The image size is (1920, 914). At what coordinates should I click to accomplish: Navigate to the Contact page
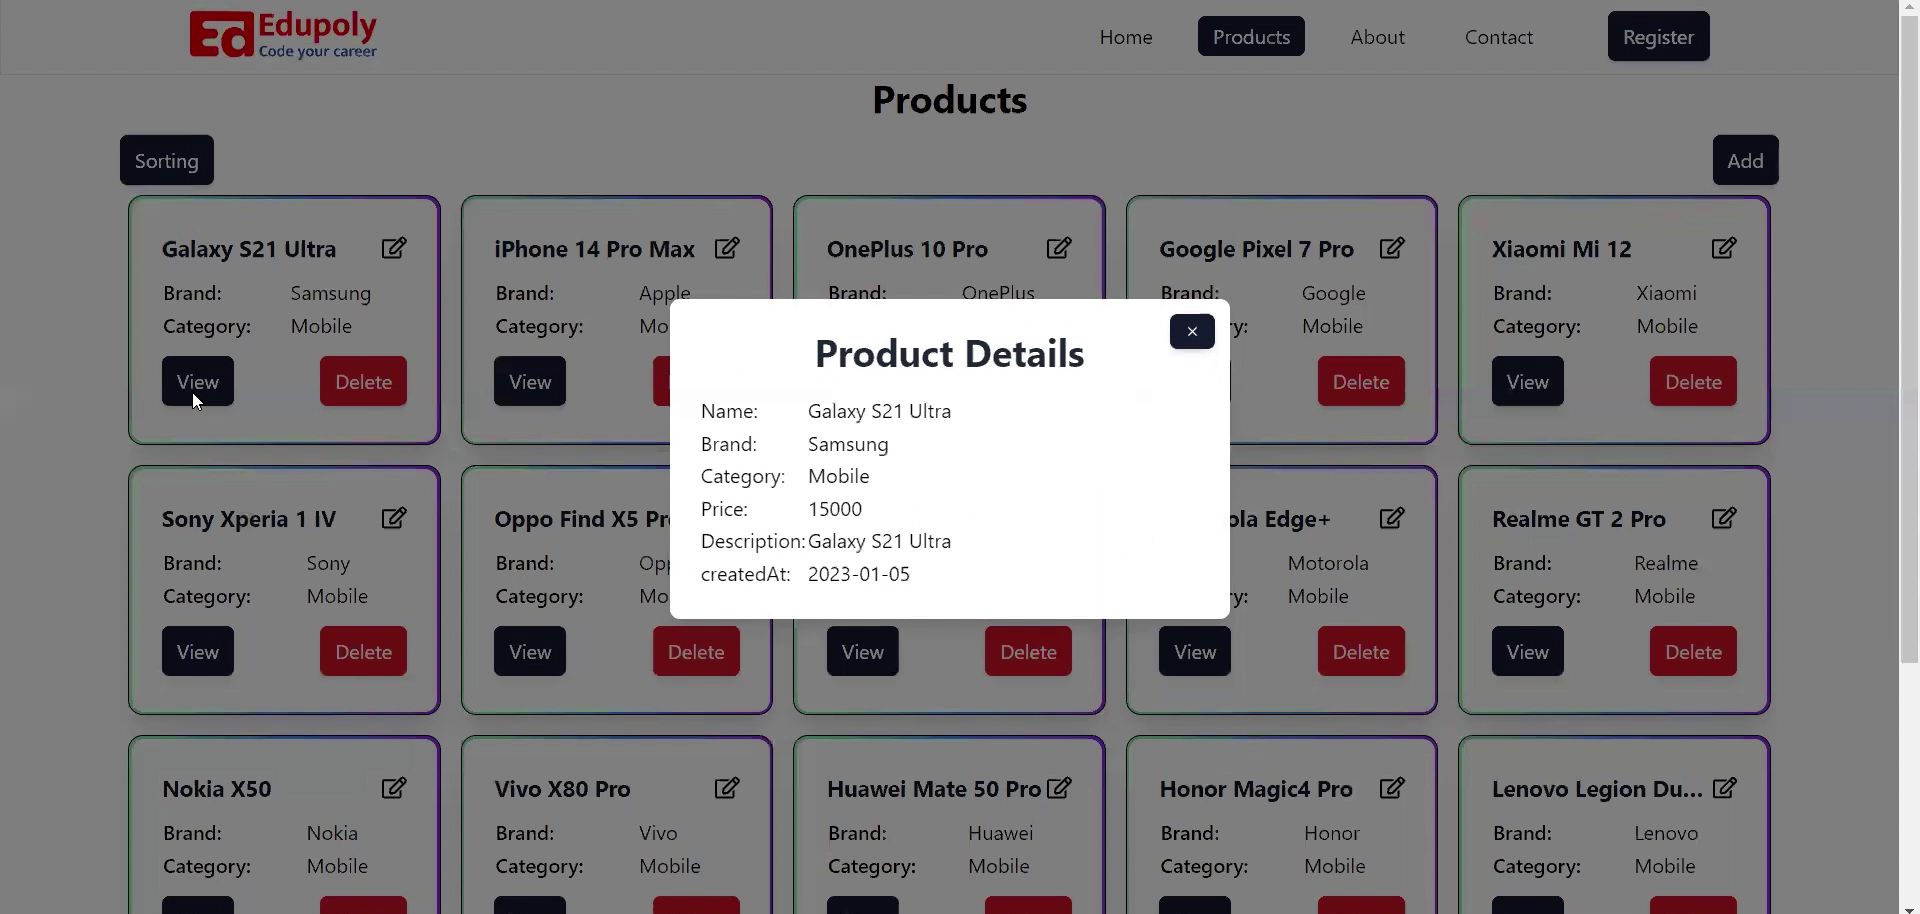(1498, 37)
